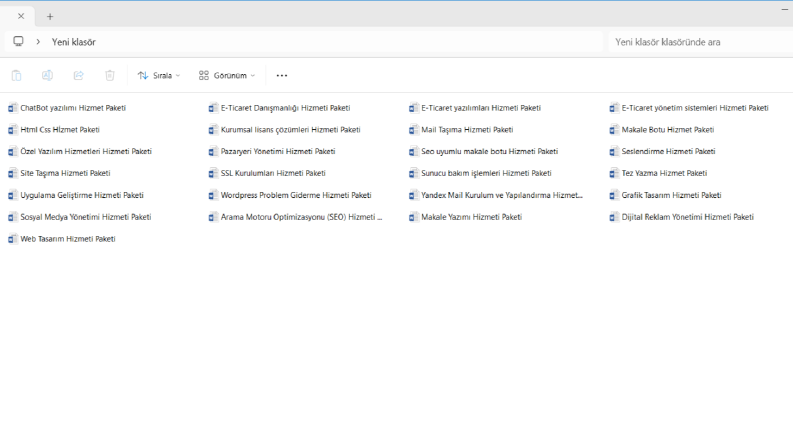This screenshot has width=793, height=446.
Task: Click Seslendirme Hizmeti Paketi file name
Action: click(x=668, y=151)
